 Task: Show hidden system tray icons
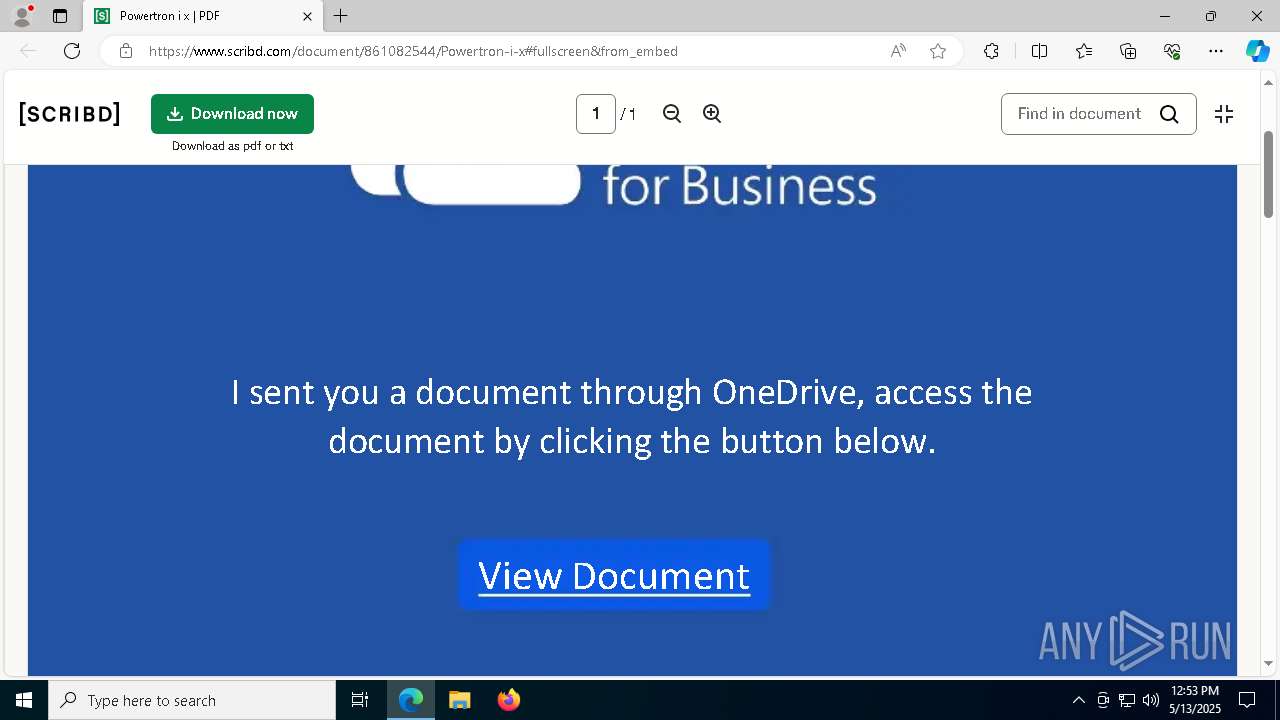1078,700
